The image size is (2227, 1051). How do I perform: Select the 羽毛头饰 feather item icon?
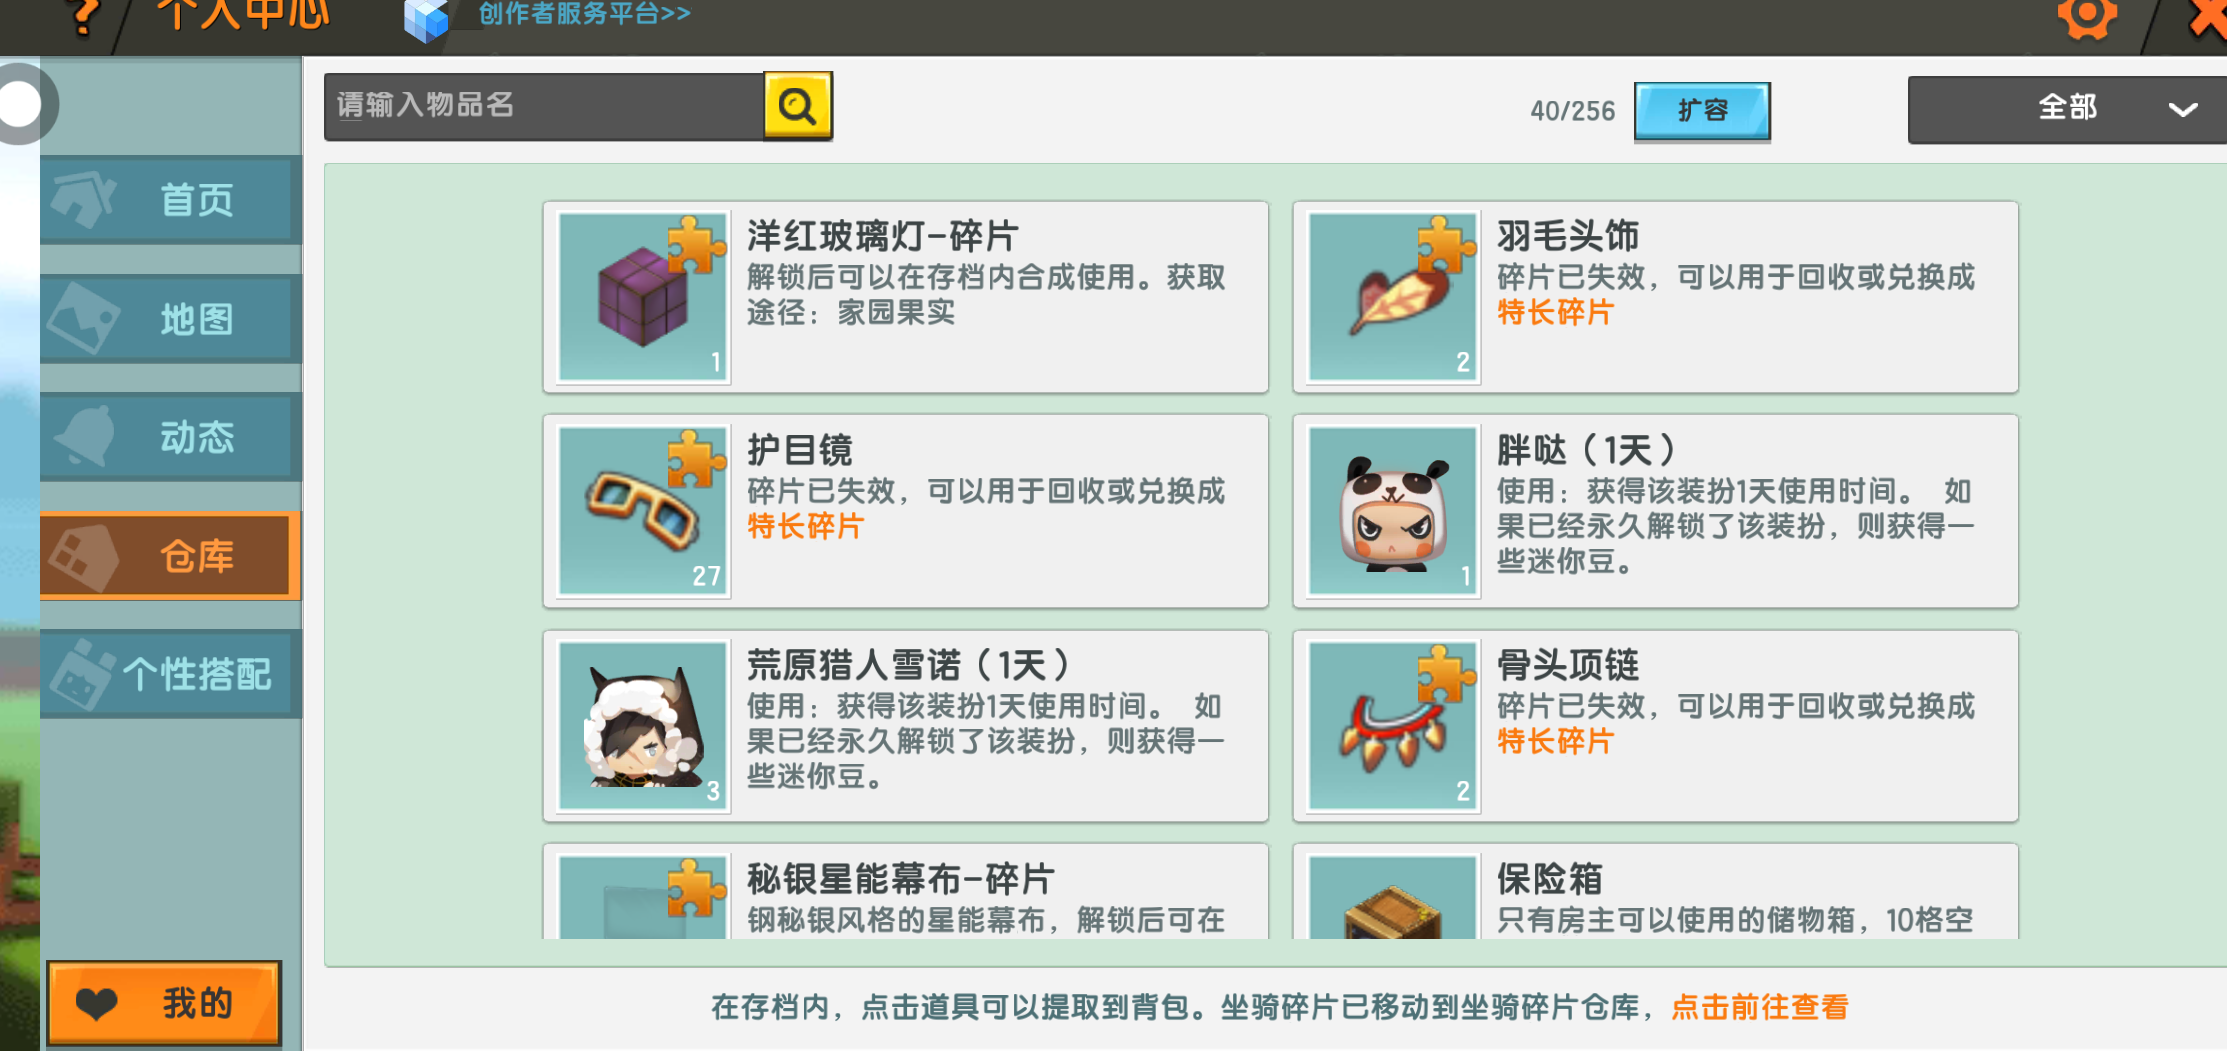(x=1393, y=297)
